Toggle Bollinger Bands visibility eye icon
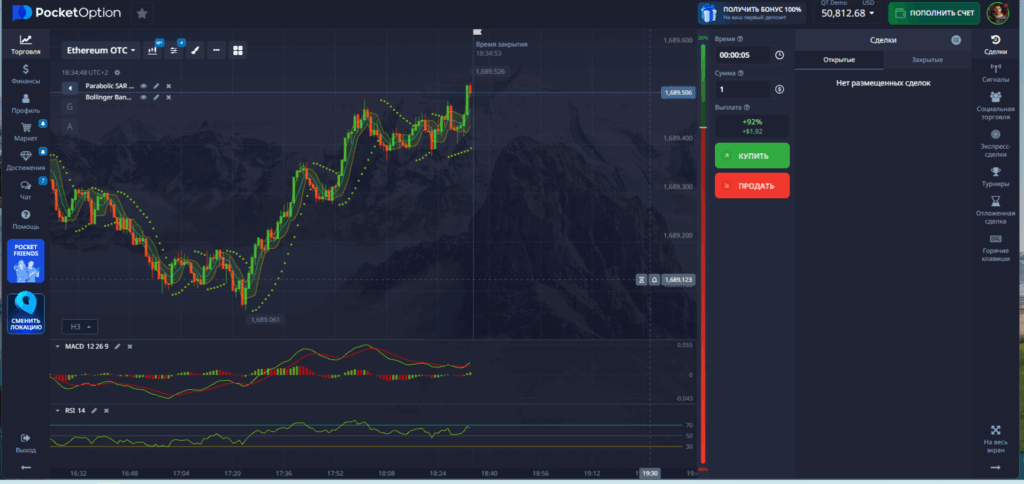Image resolution: width=1024 pixels, height=484 pixels. click(143, 98)
